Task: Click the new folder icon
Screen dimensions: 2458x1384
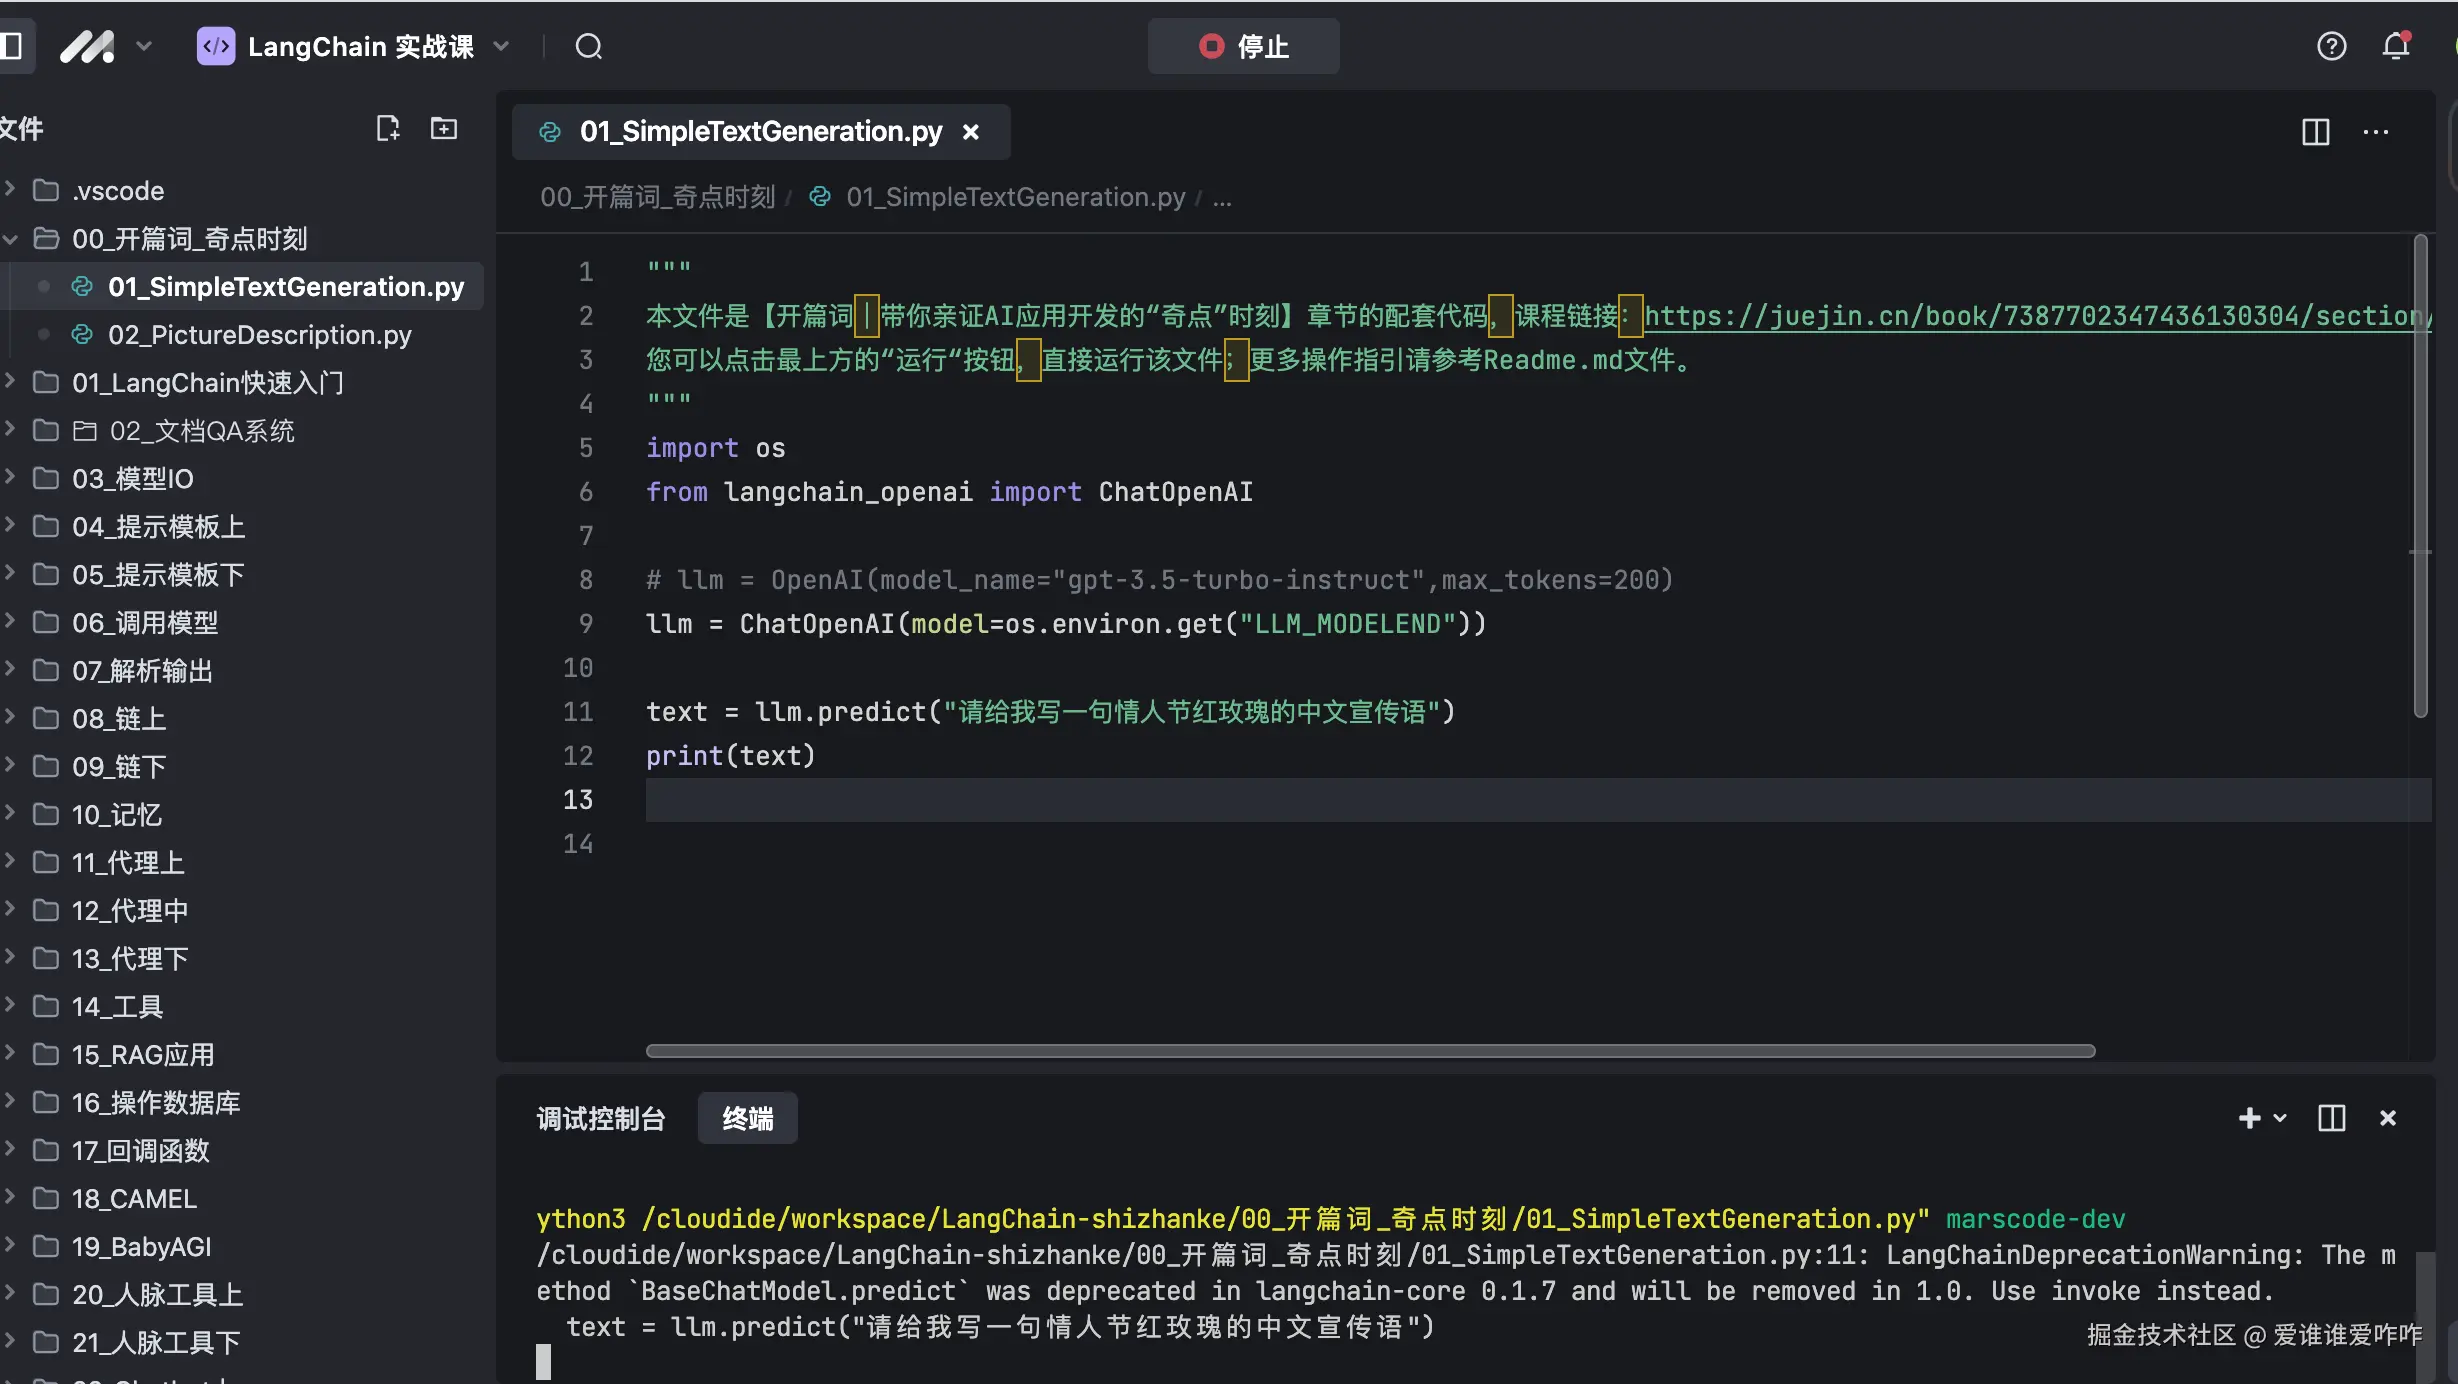Action: click(443, 128)
